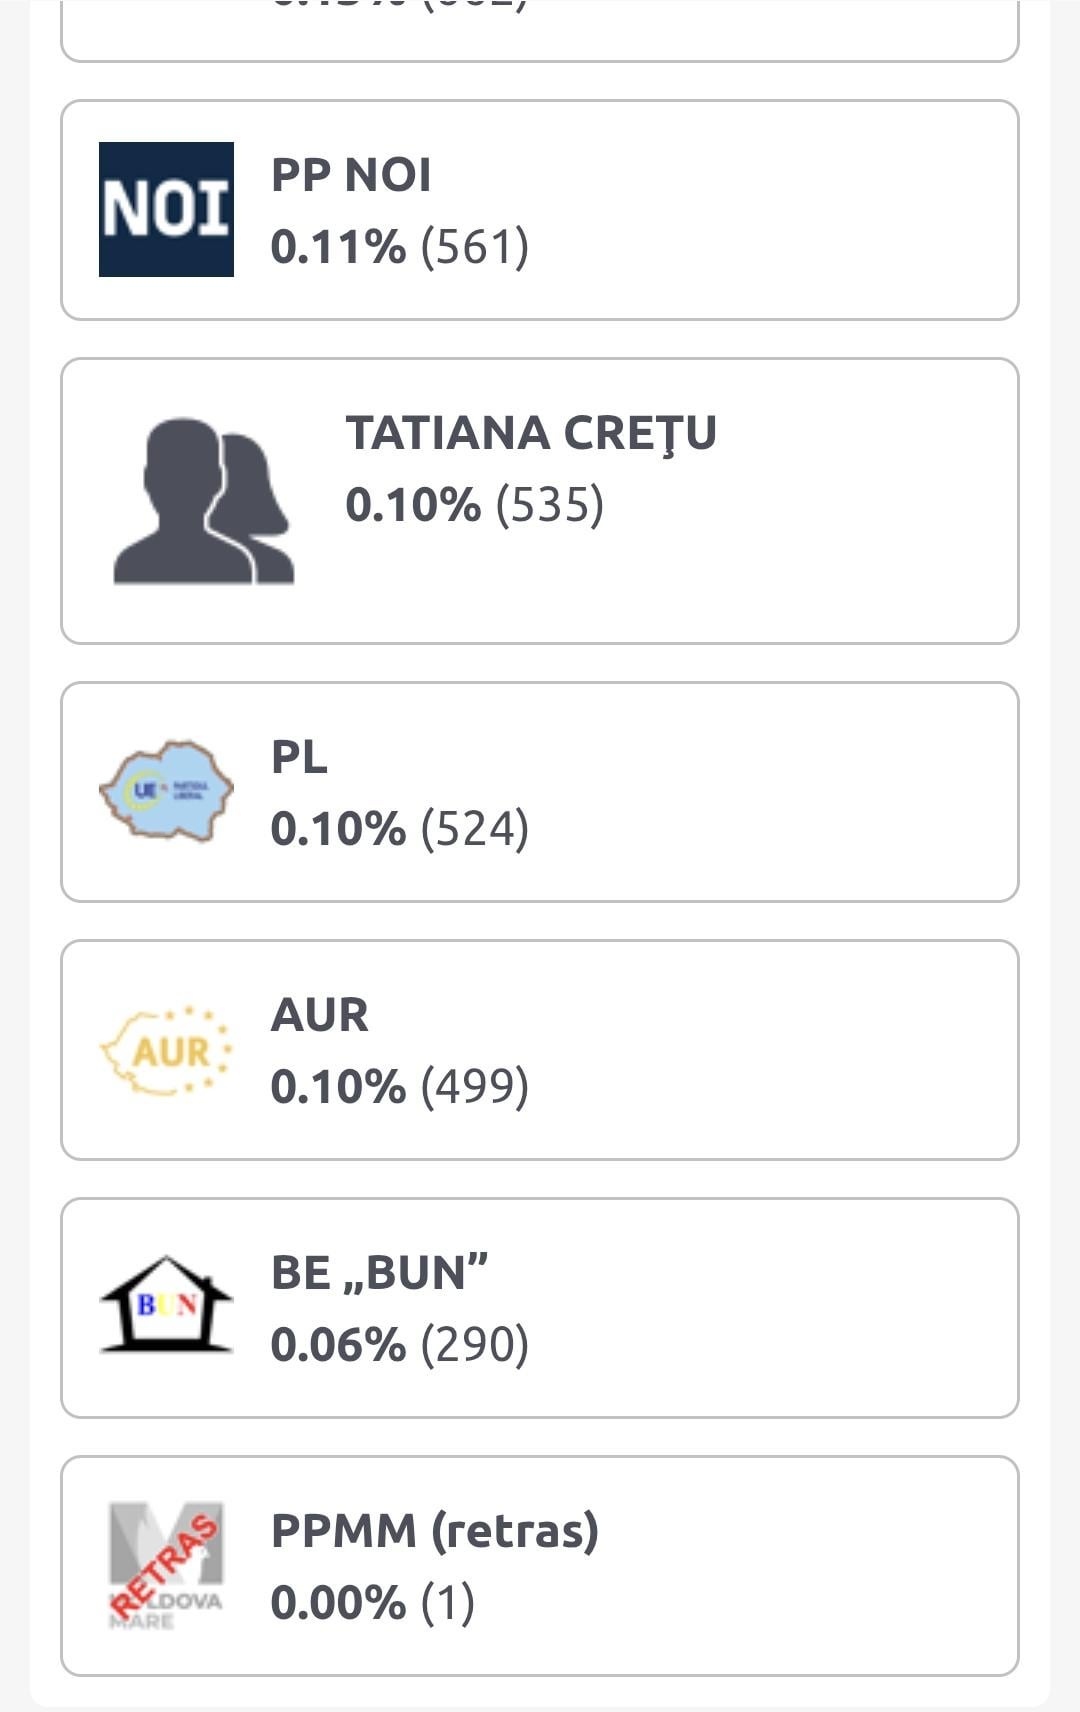Viewport: 1080px width, 1712px height.
Task: Click the BUN house logo
Action: [166, 1305]
